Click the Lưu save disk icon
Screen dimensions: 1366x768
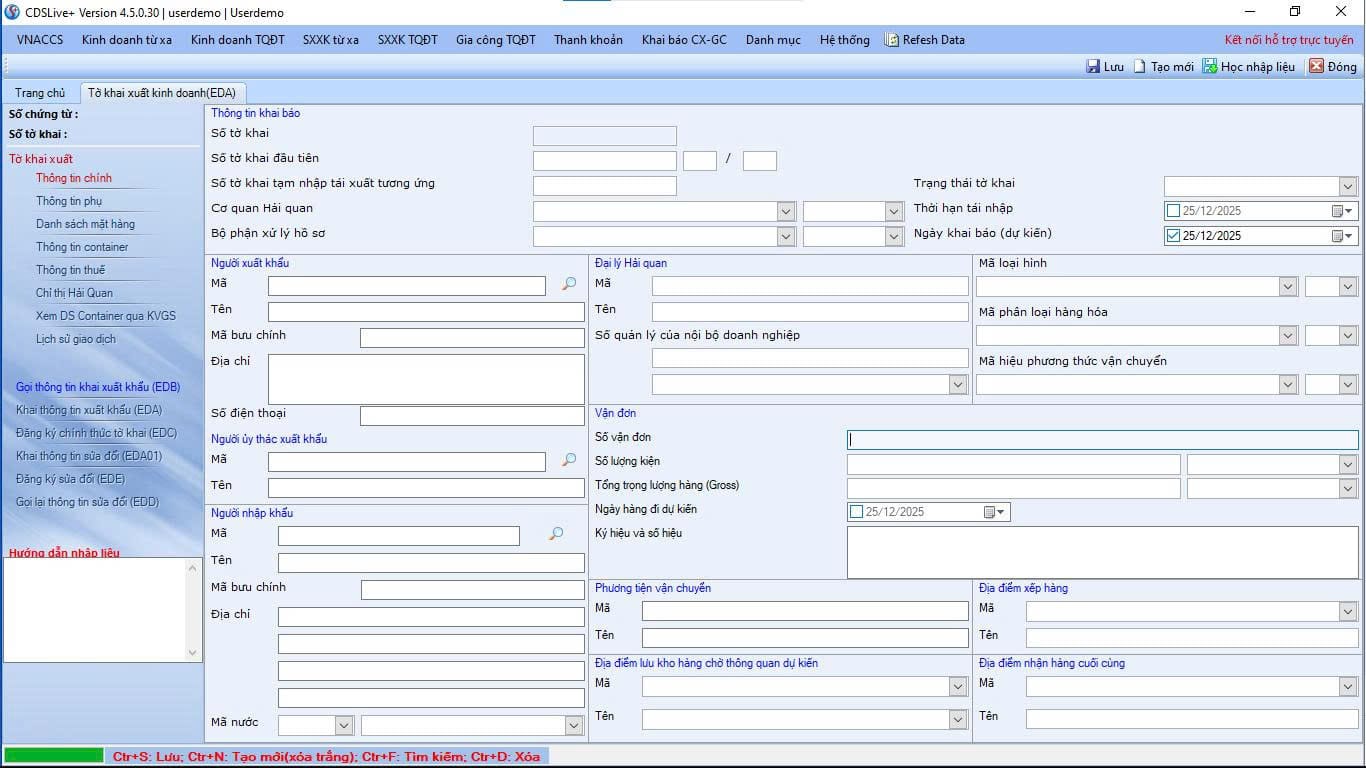[1093, 67]
